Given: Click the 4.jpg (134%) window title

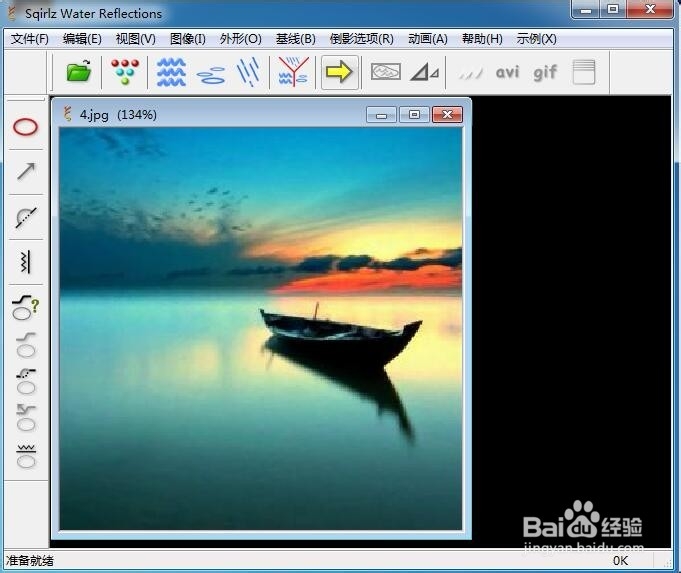Looking at the screenshot, I should (118, 115).
